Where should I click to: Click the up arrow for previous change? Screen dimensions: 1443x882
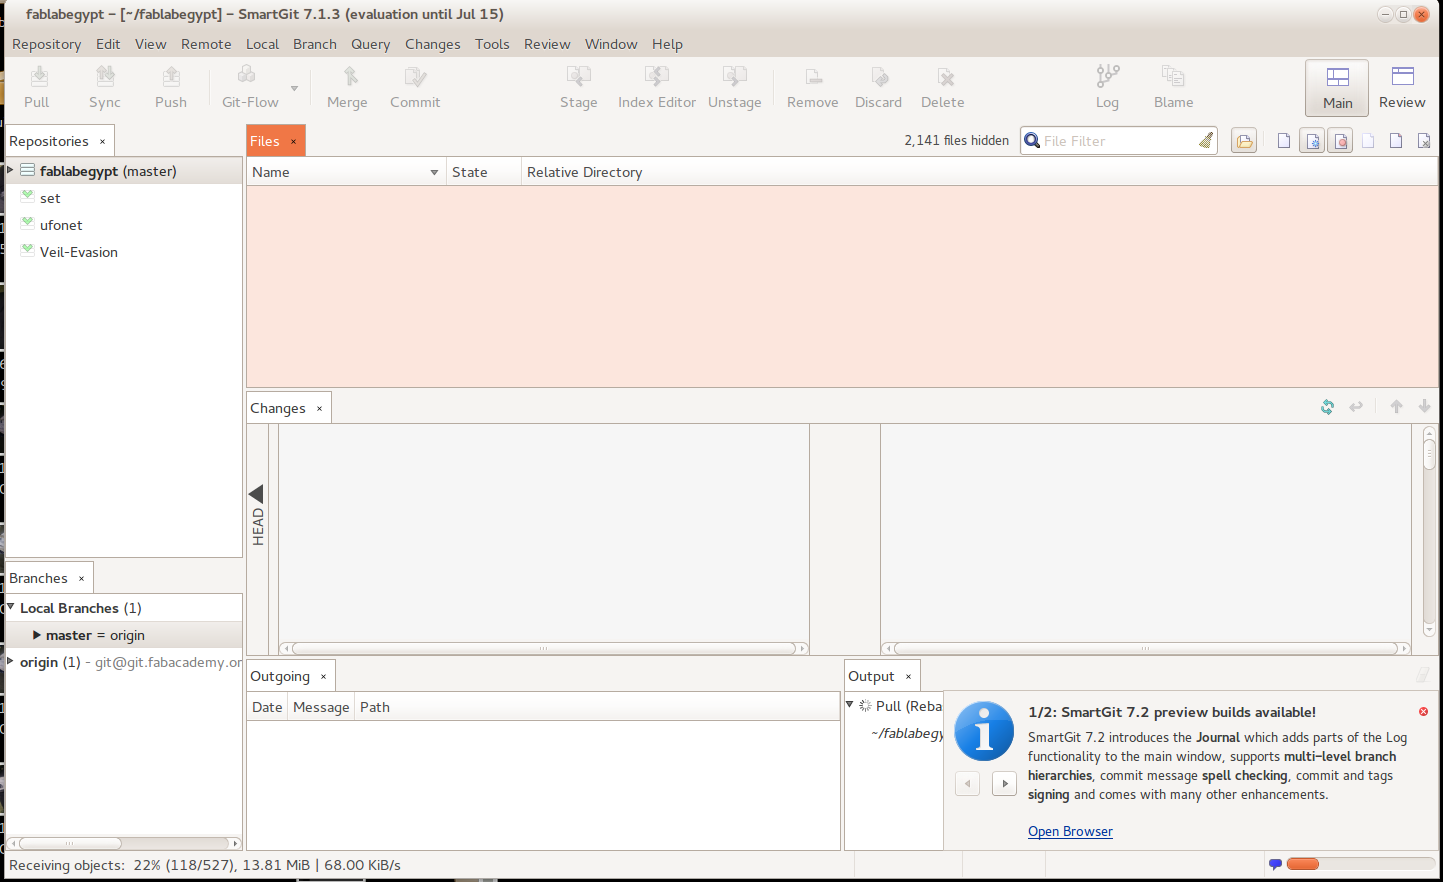1397,407
